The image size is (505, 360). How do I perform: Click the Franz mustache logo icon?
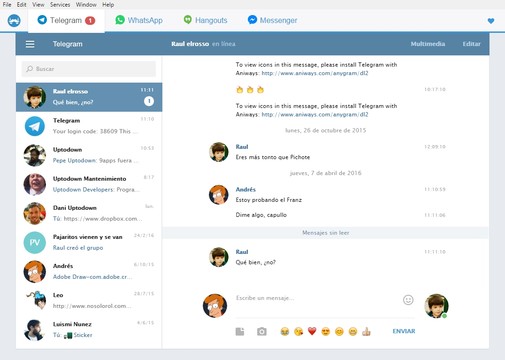click(14, 21)
